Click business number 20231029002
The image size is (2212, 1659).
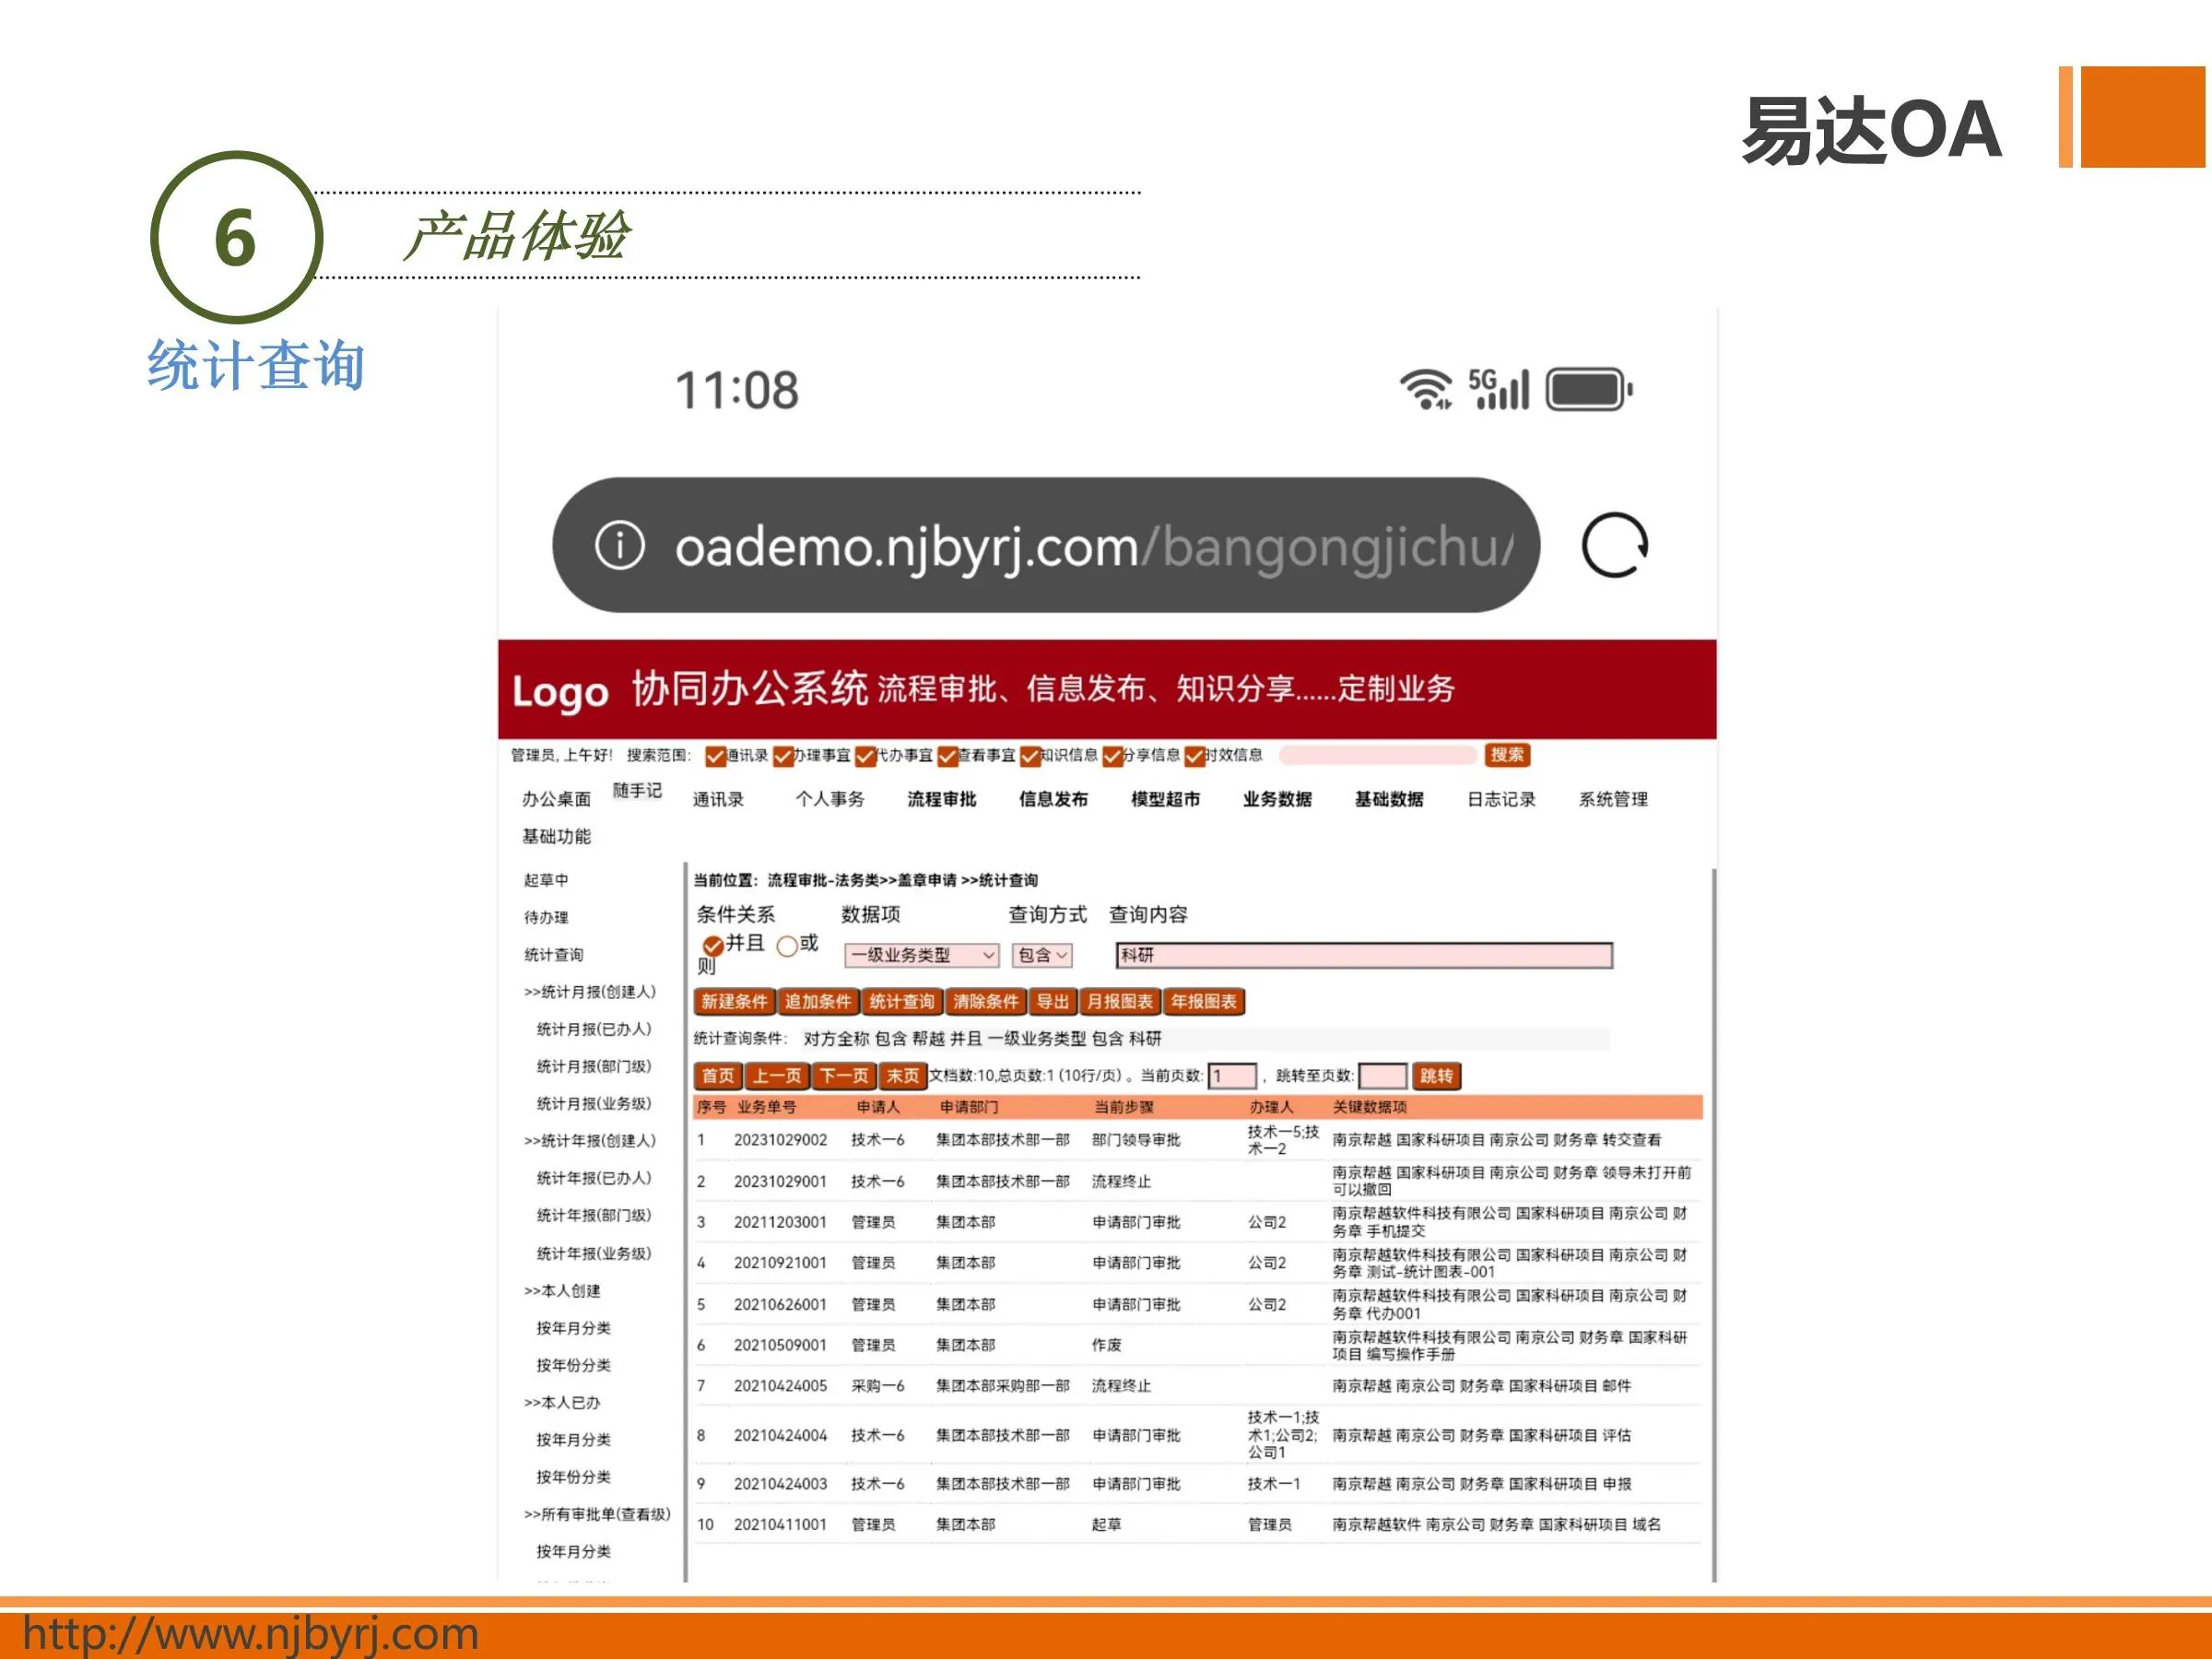tap(781, 1140)
